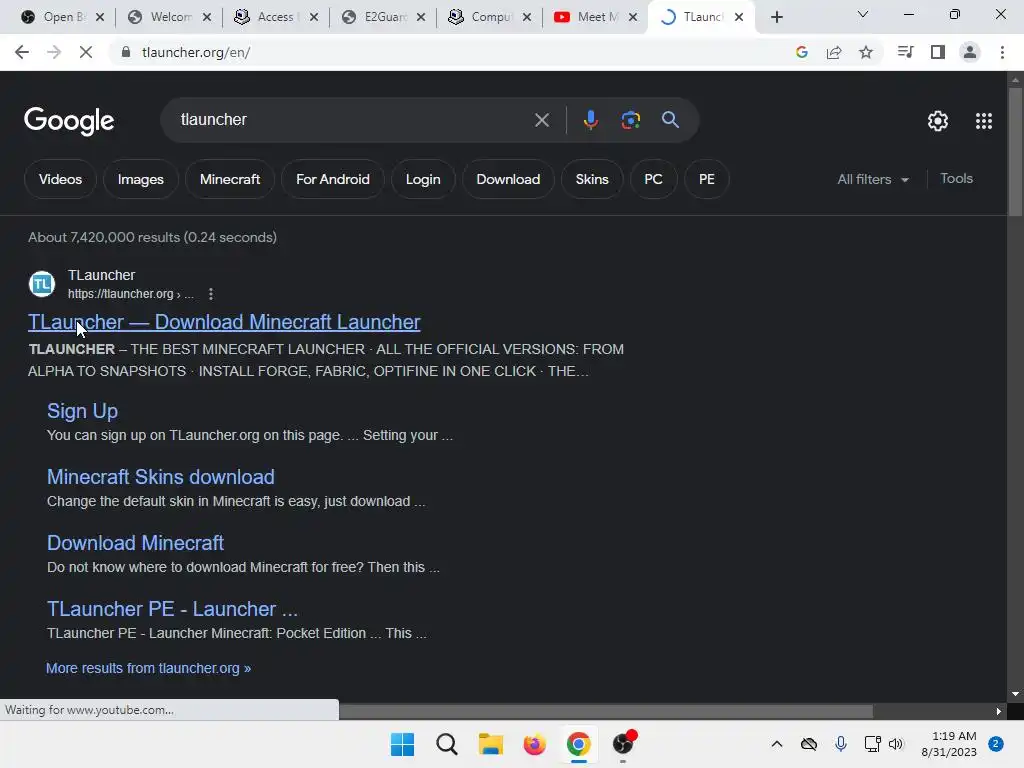Click the Google icon in address bar
The width and height of the screenshot is (1024, 768).
pos(802,52)
